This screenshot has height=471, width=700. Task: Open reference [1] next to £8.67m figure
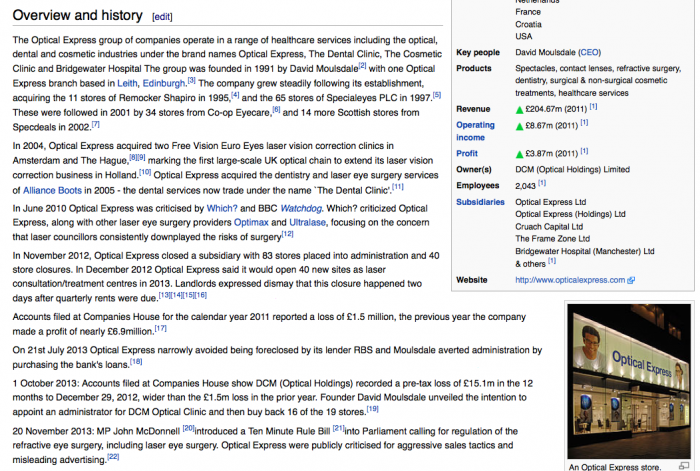[x=584, y=123]
